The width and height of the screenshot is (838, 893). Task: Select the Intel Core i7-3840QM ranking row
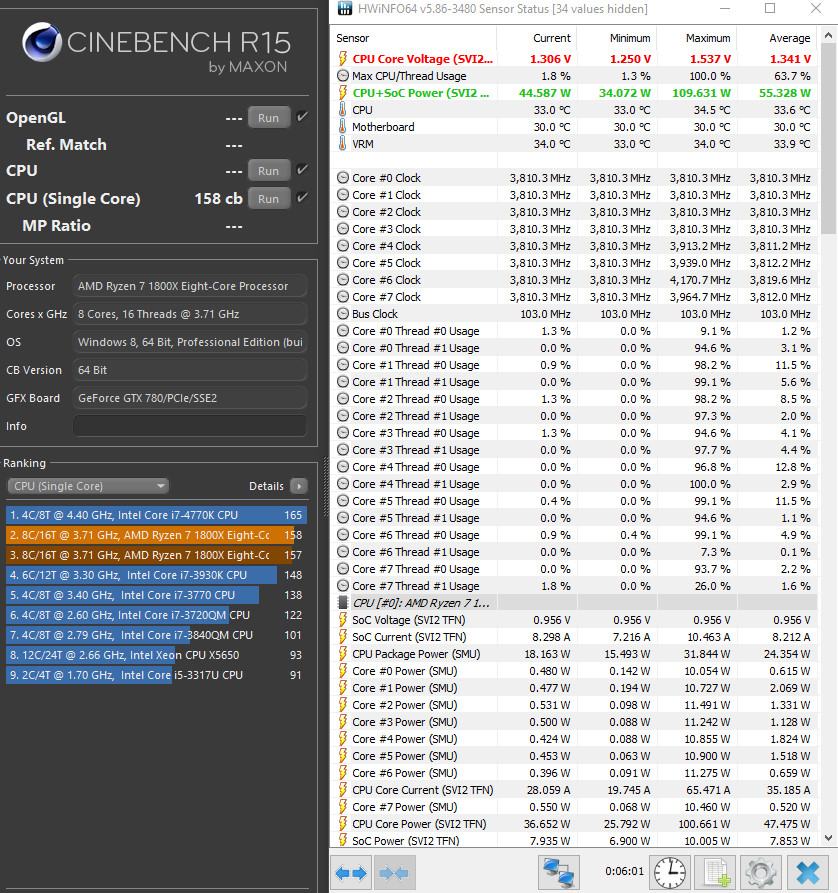pyautogui.click(x=157, y=635)
